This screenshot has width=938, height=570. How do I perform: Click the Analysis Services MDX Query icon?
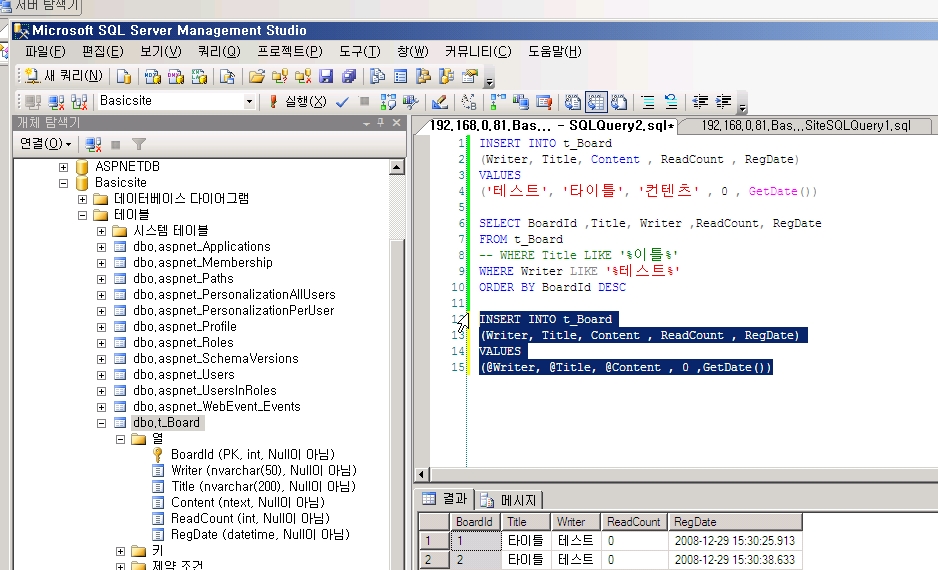coord(153,76)
